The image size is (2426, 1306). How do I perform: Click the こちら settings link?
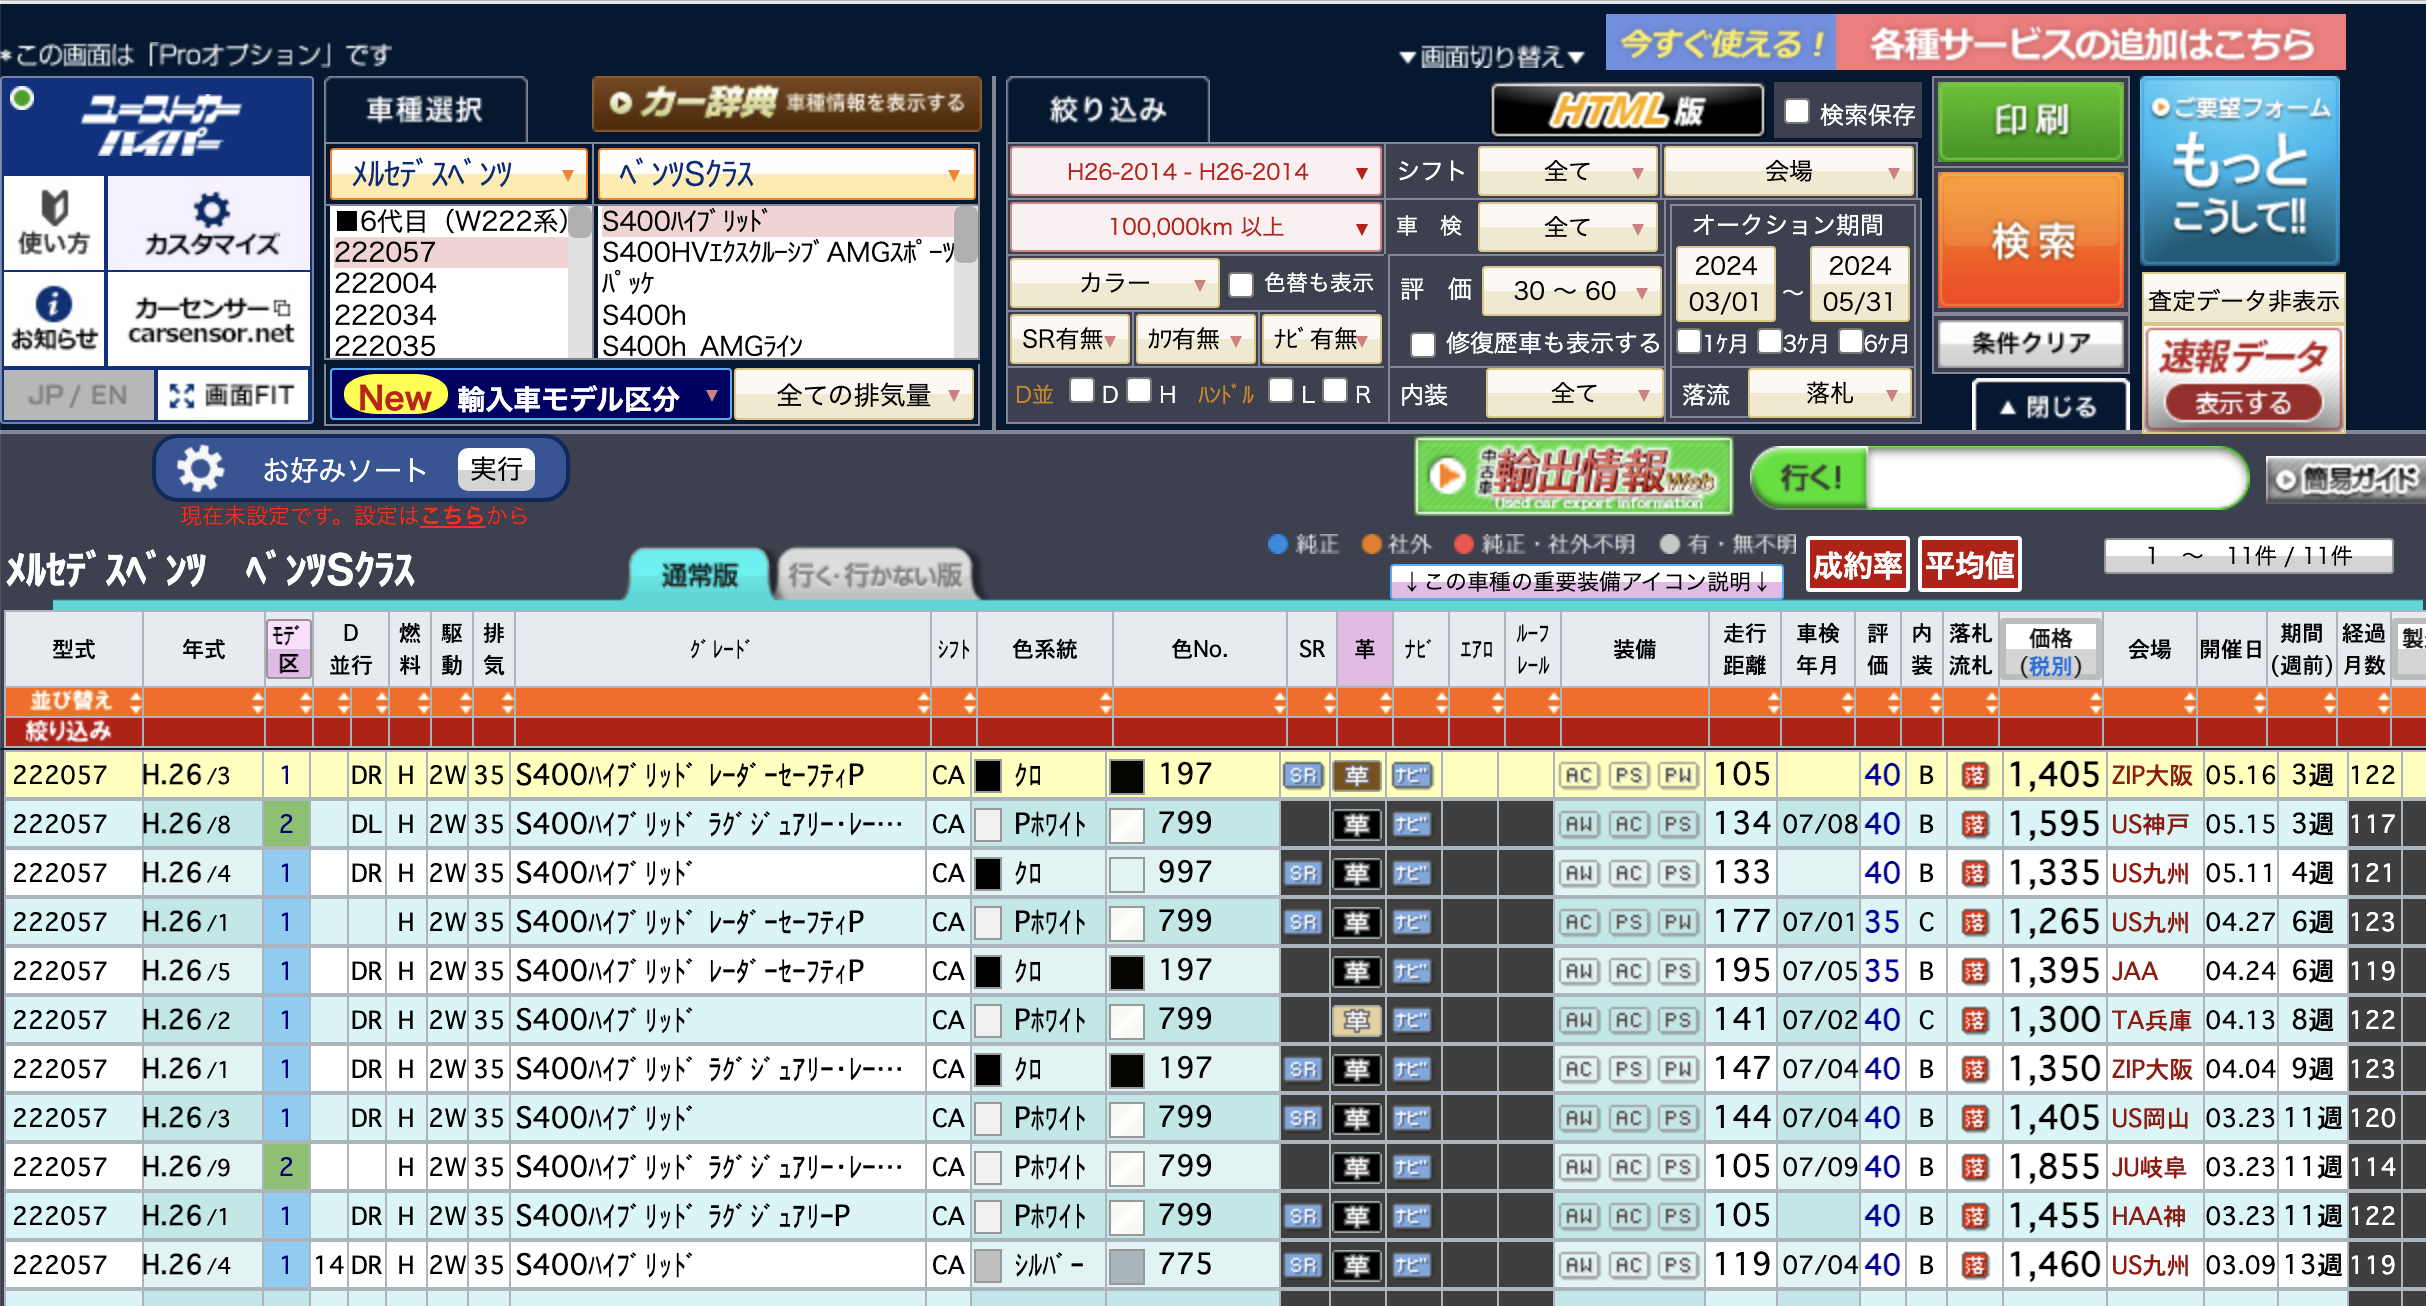pyautogui.click(x=453, y=516)
